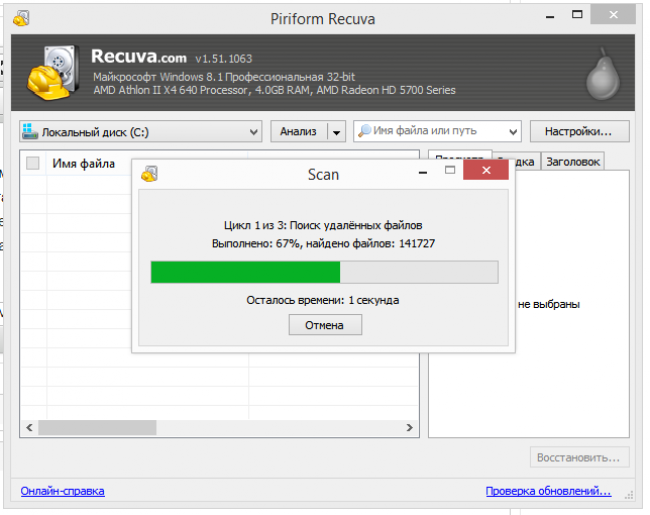Switch to the Сводка tab
The width and height of the screenshot is (650, 515).
click(x=525, y=162)
